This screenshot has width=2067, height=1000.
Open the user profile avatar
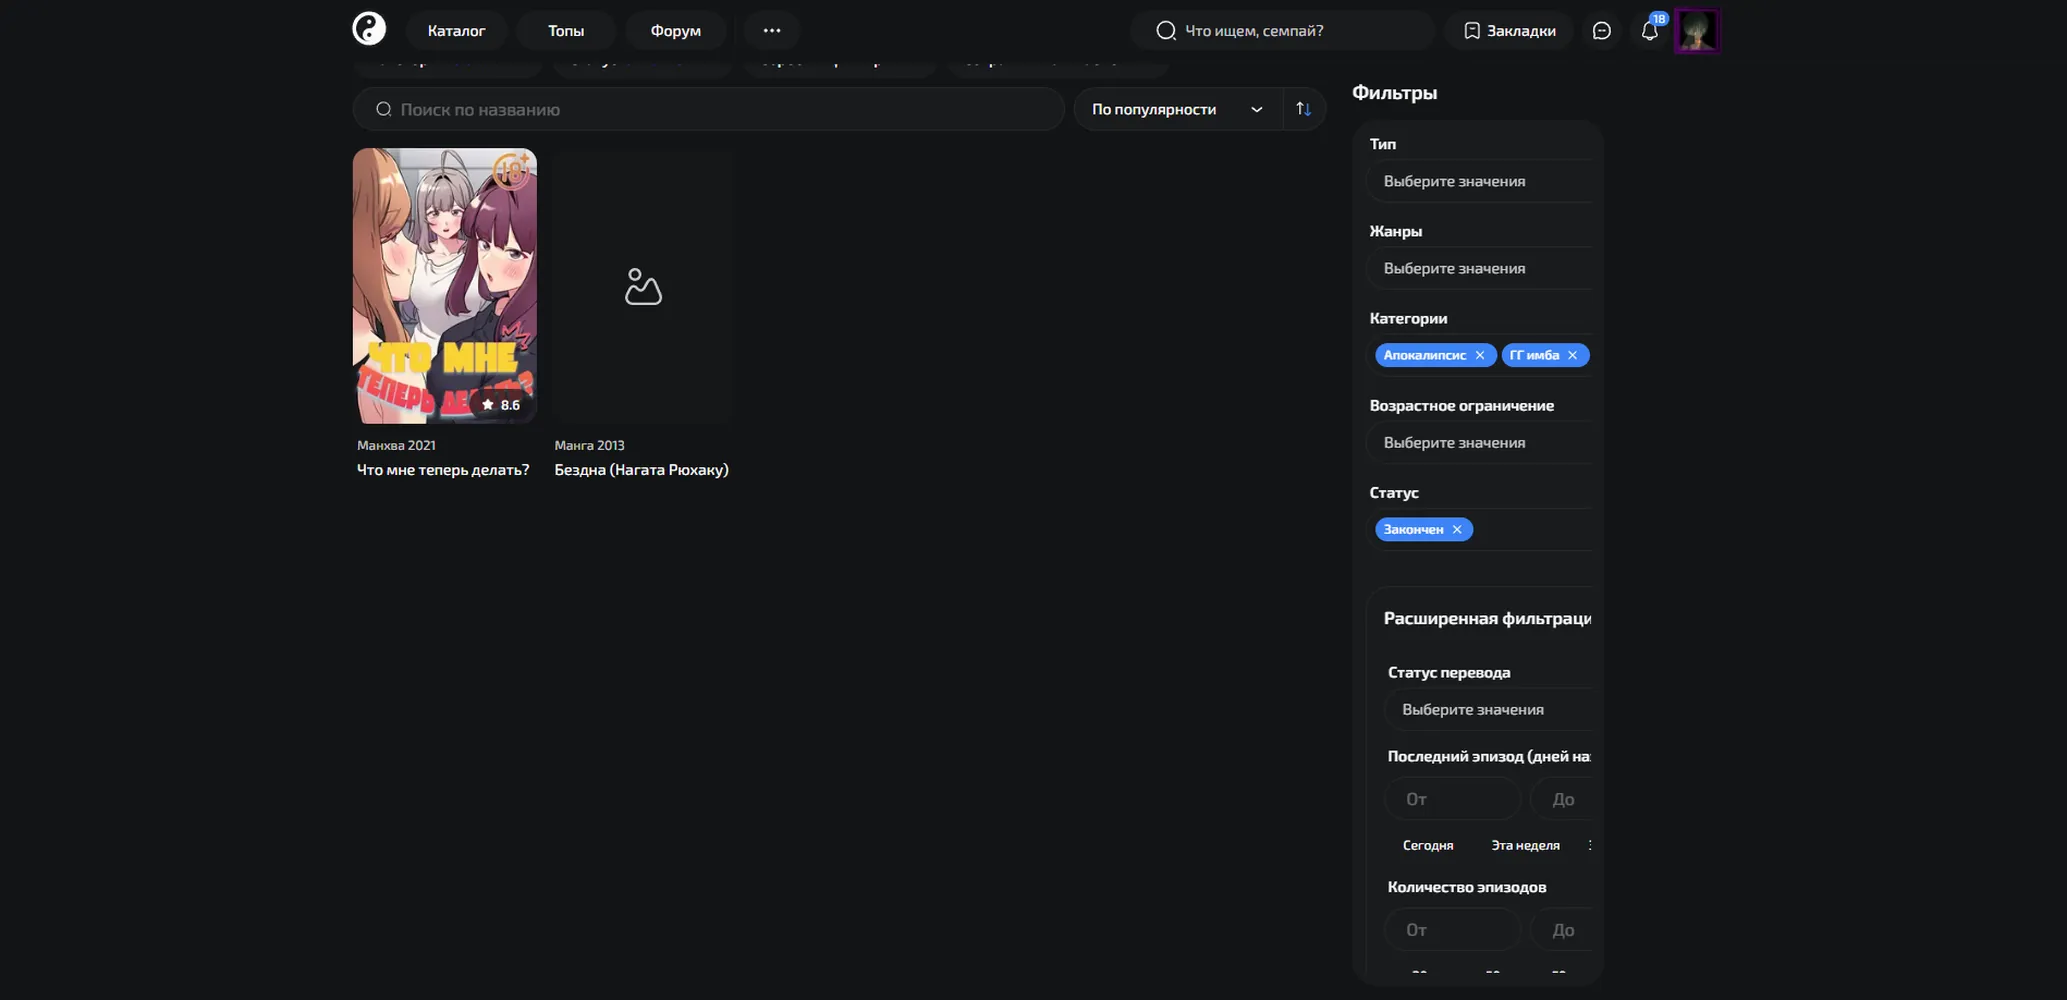tap(1697, 31)
